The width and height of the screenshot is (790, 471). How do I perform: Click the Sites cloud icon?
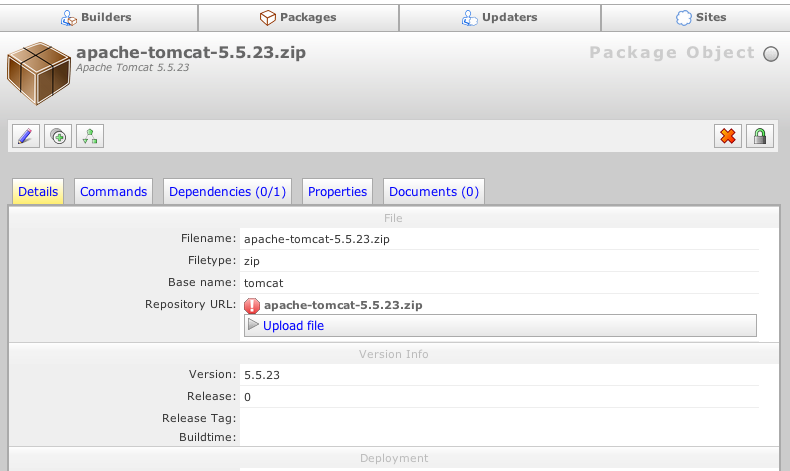(684, 18)
